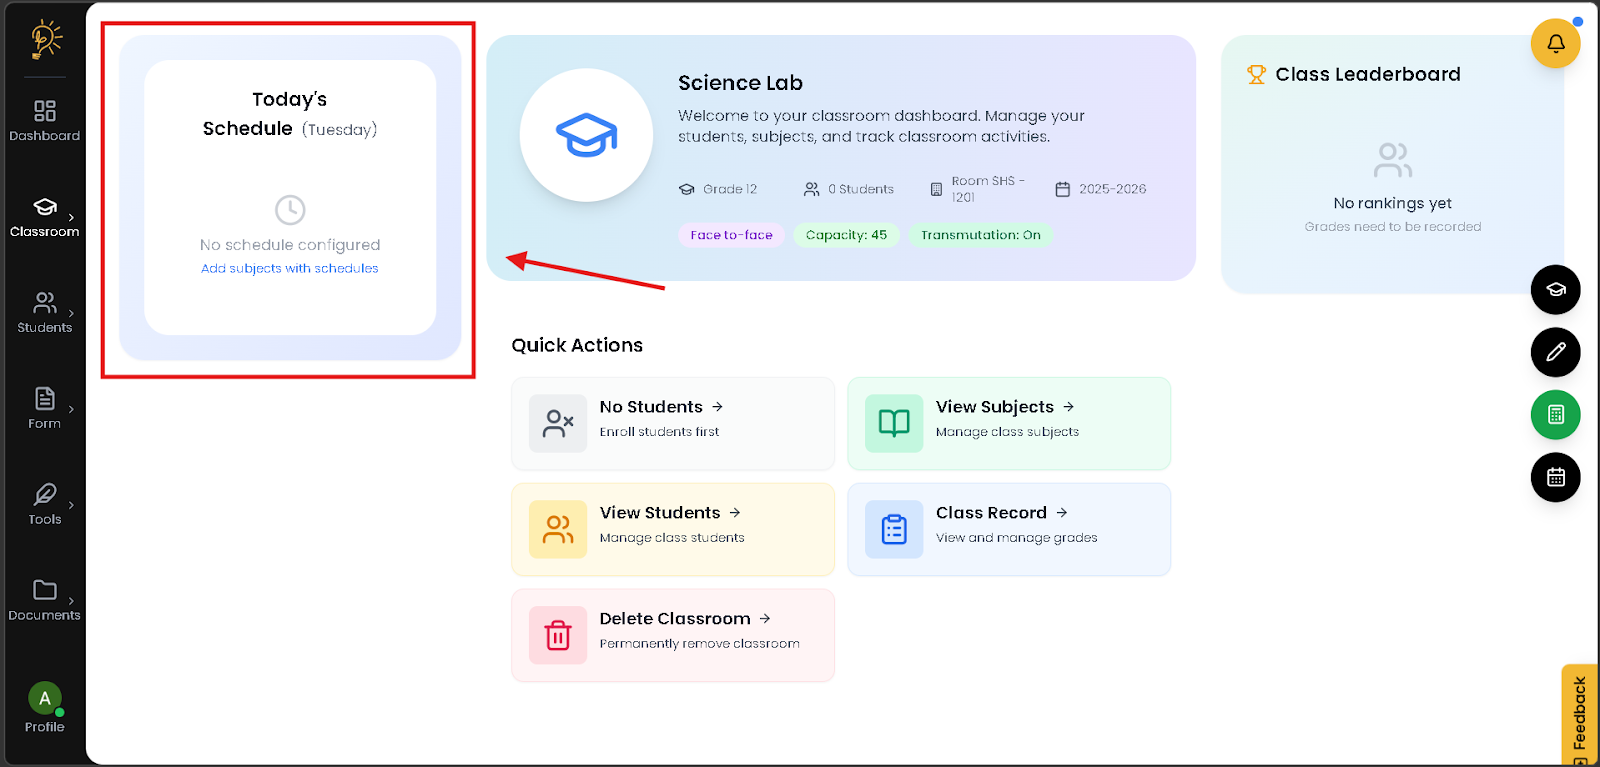The image size is (1600, 767).
Task: Go to Dashboard in the sidebar
Action: (x=45, y=120)
